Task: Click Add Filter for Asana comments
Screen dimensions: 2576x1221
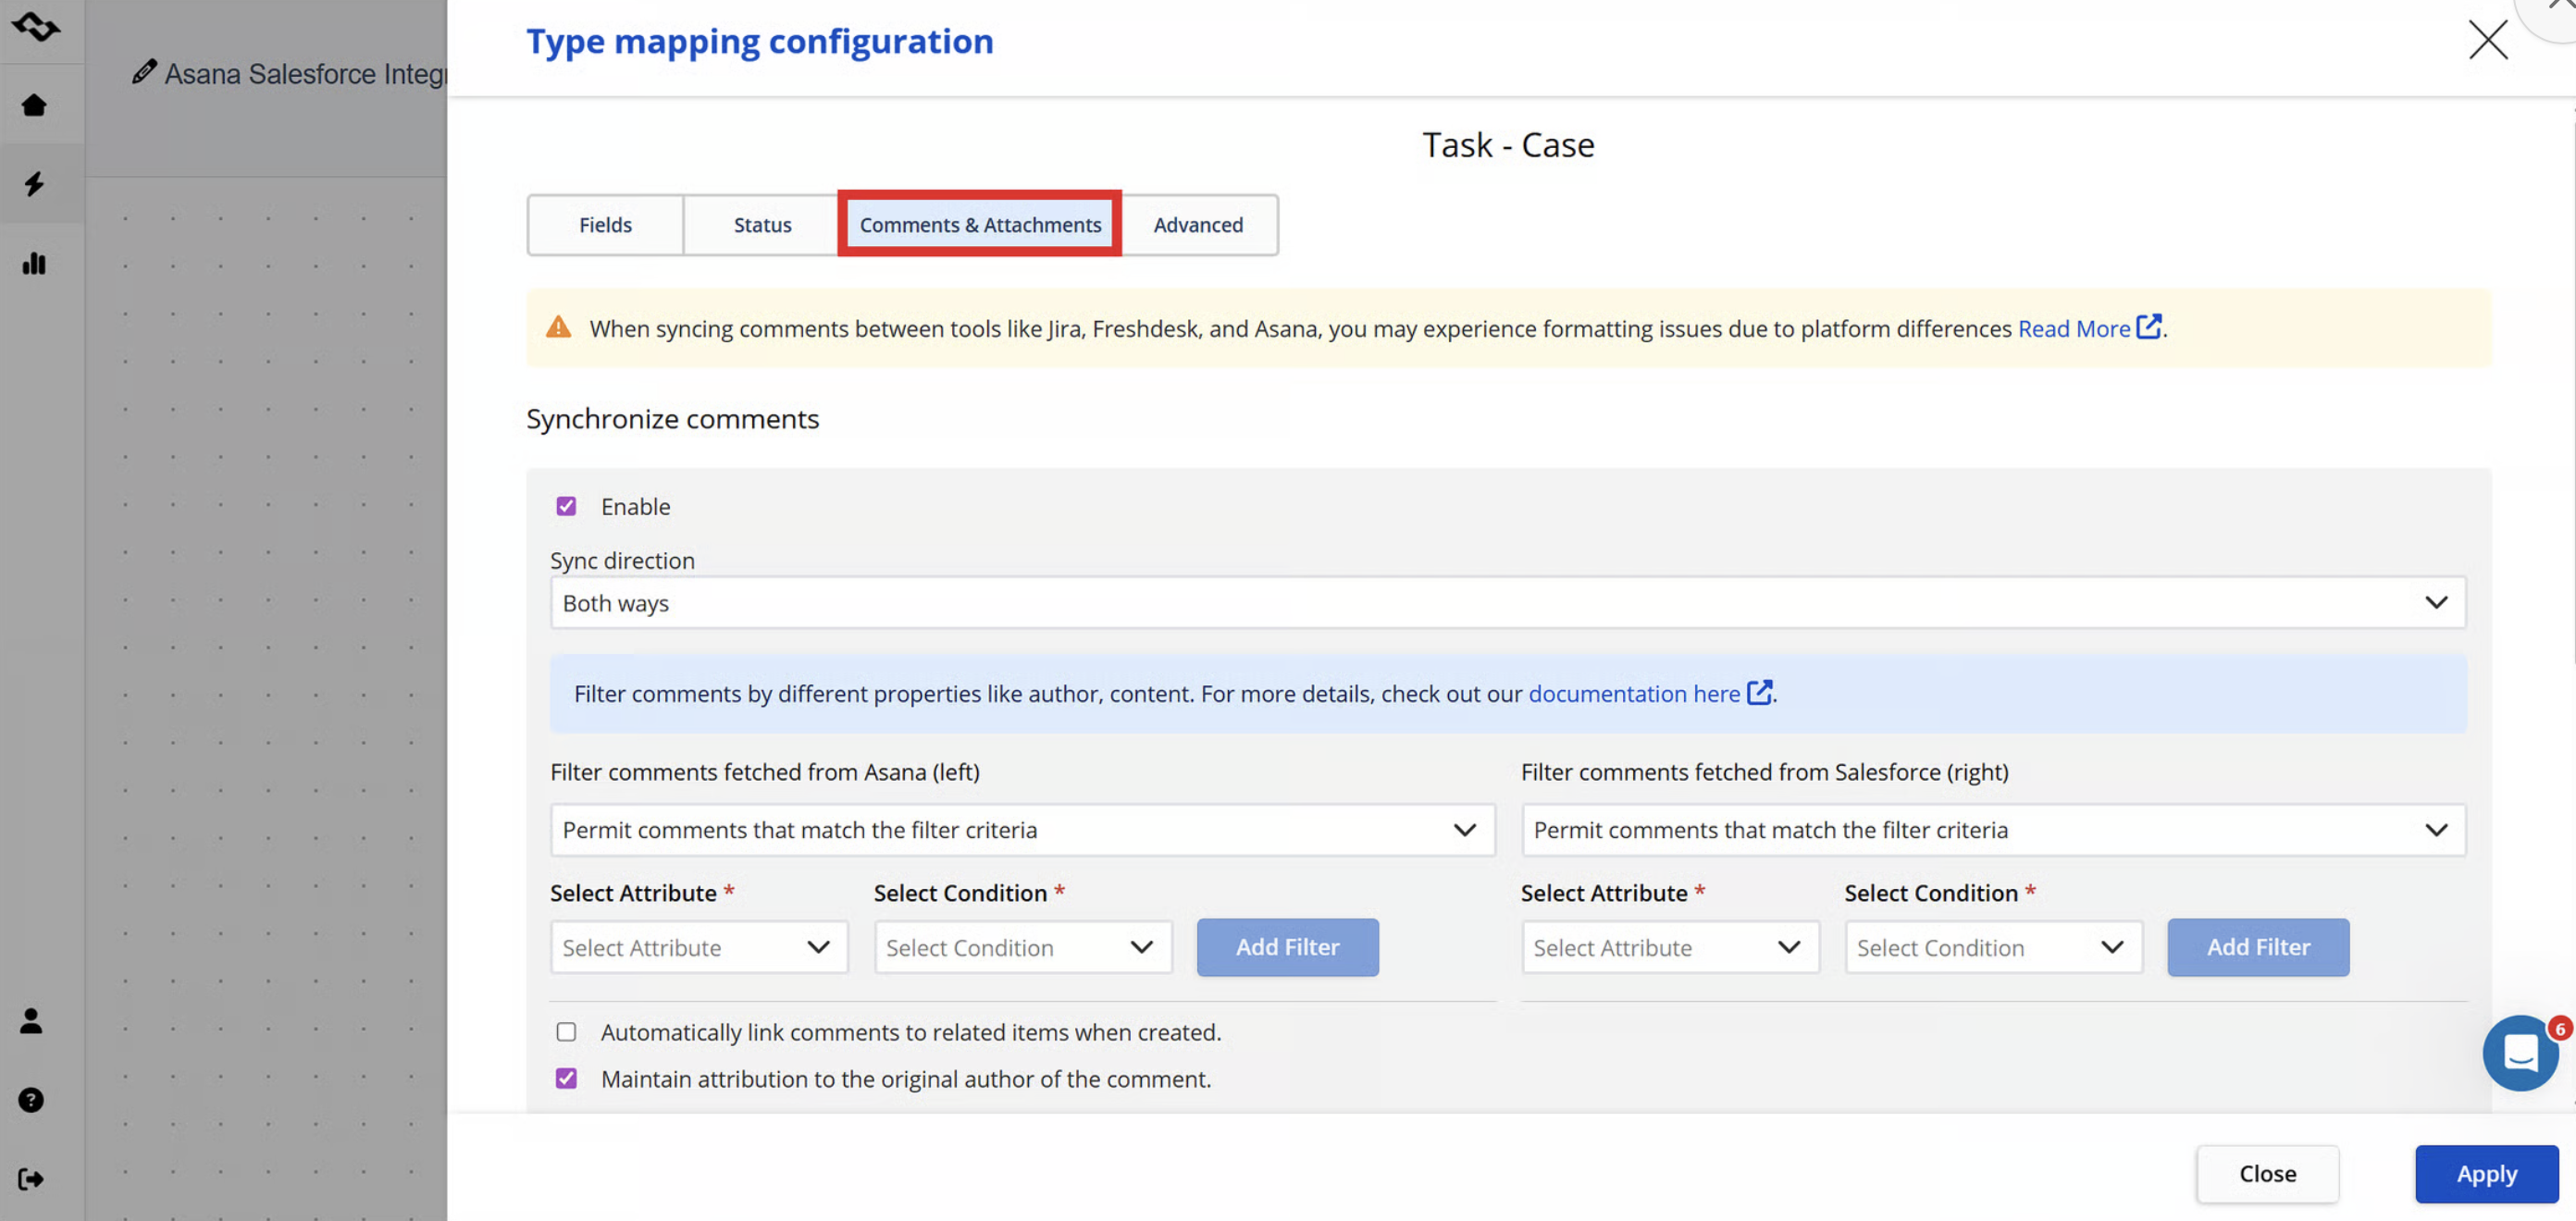Action: point(1287,947)
